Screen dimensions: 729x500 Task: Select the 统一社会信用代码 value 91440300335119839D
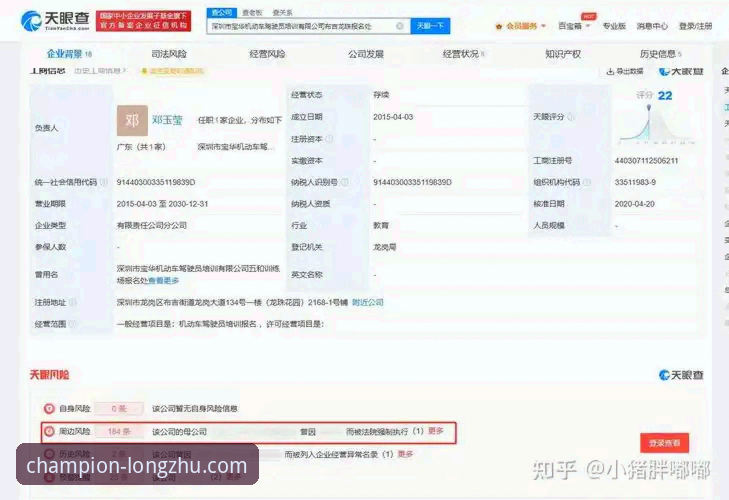[x=156, y=182]
